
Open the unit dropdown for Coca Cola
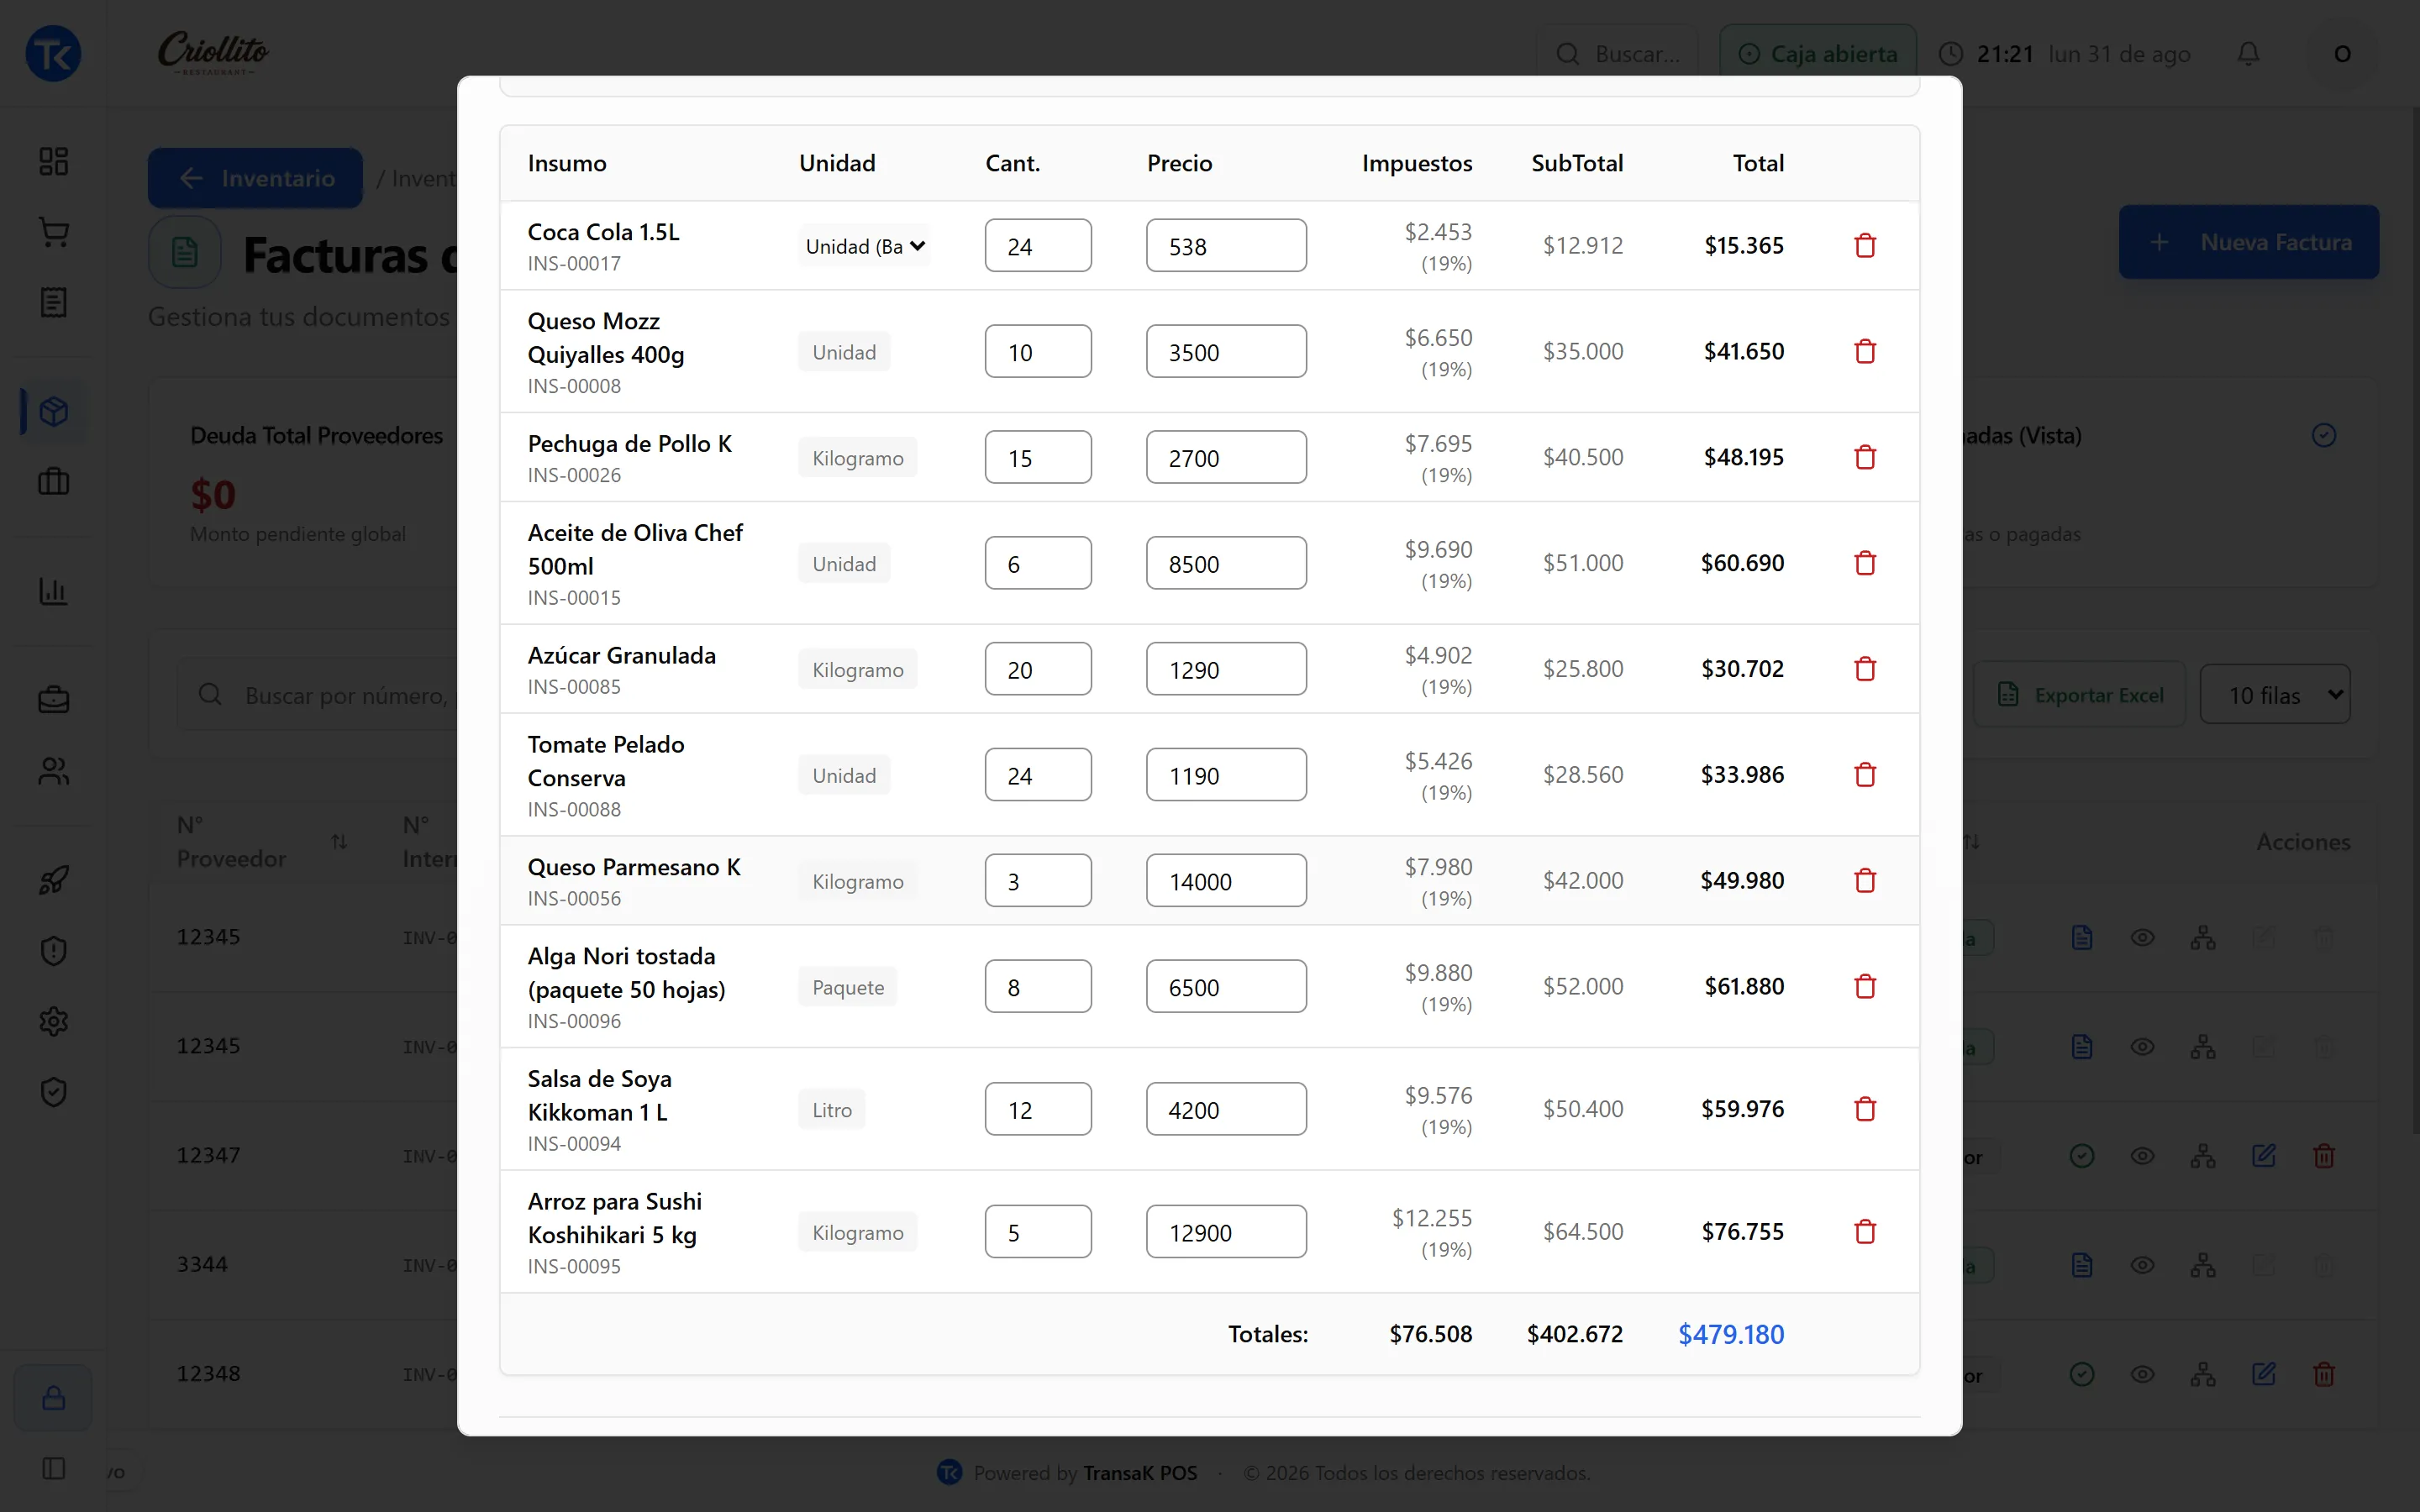[x=865, y=246]
